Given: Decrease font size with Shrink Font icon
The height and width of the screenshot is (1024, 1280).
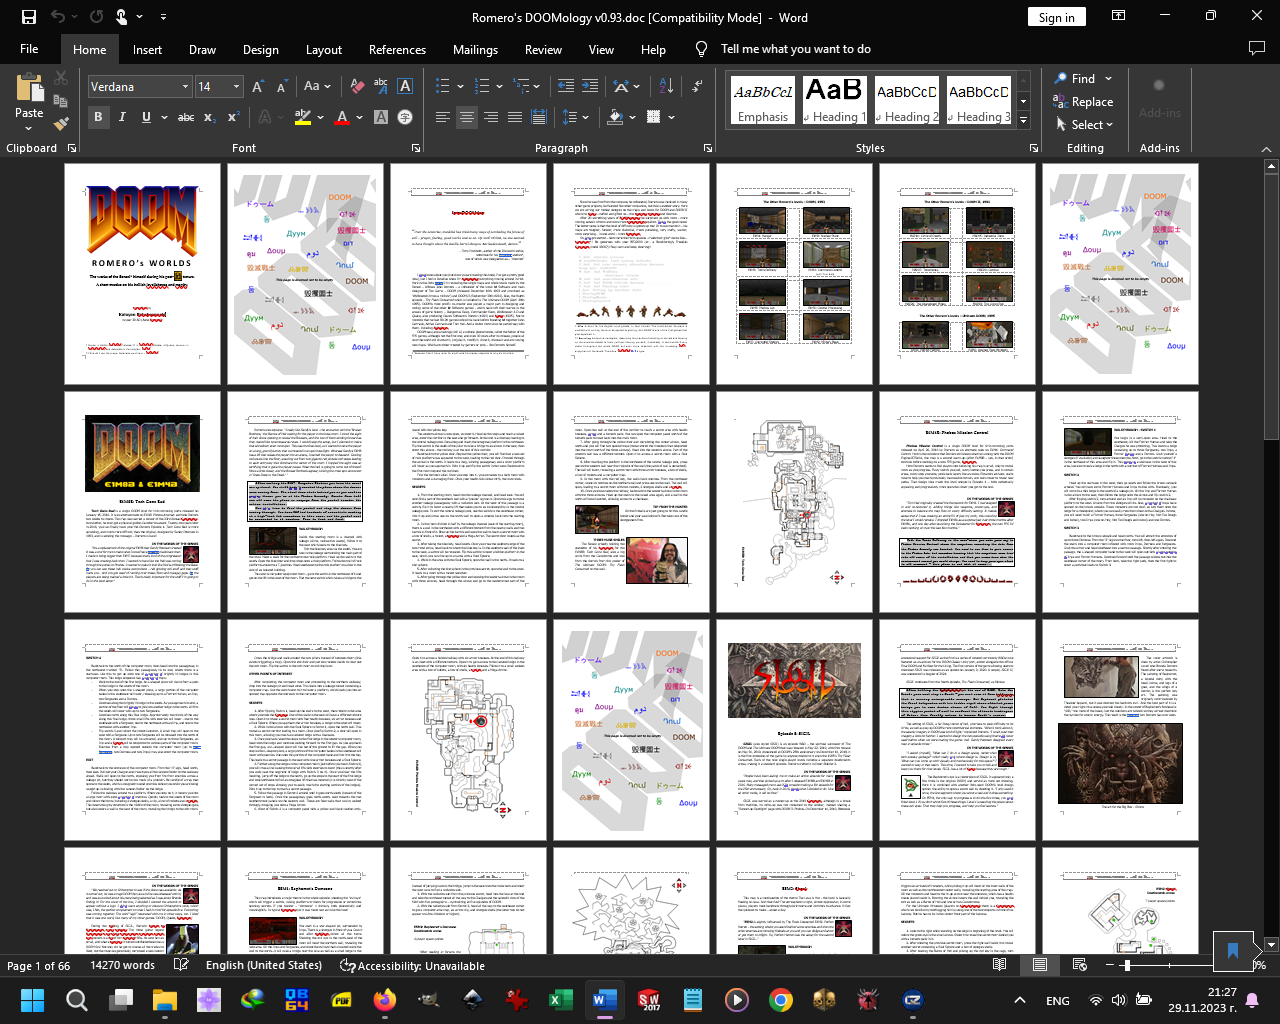Looking at the screenshot, I should 282,87.
